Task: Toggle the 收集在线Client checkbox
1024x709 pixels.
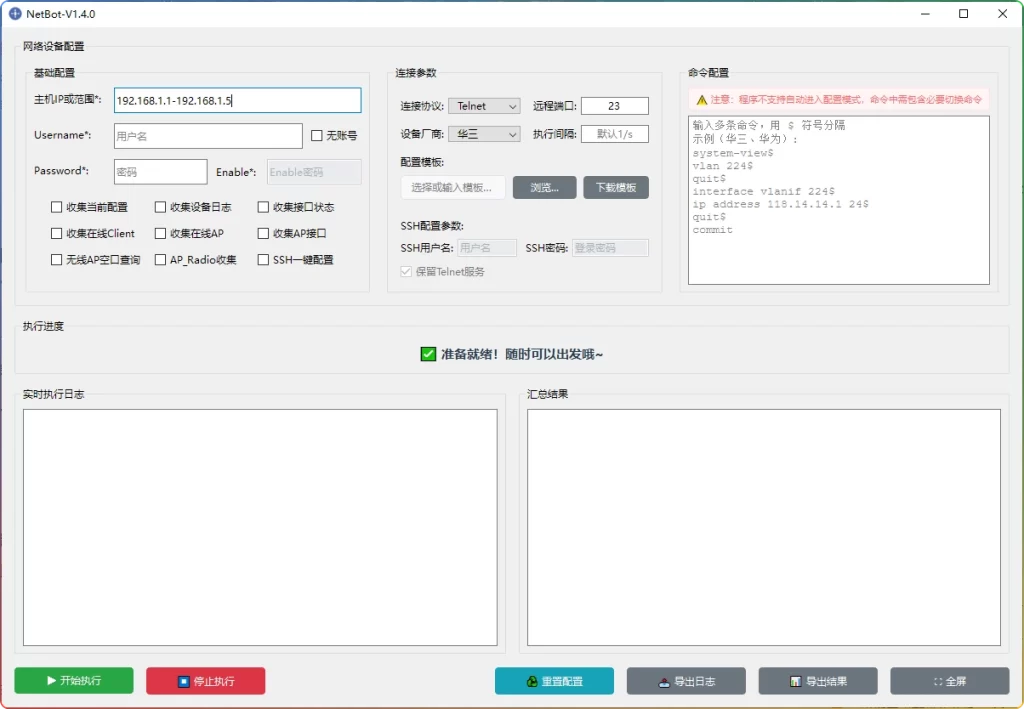Action: pyautogui.click(x=56, y=233)
